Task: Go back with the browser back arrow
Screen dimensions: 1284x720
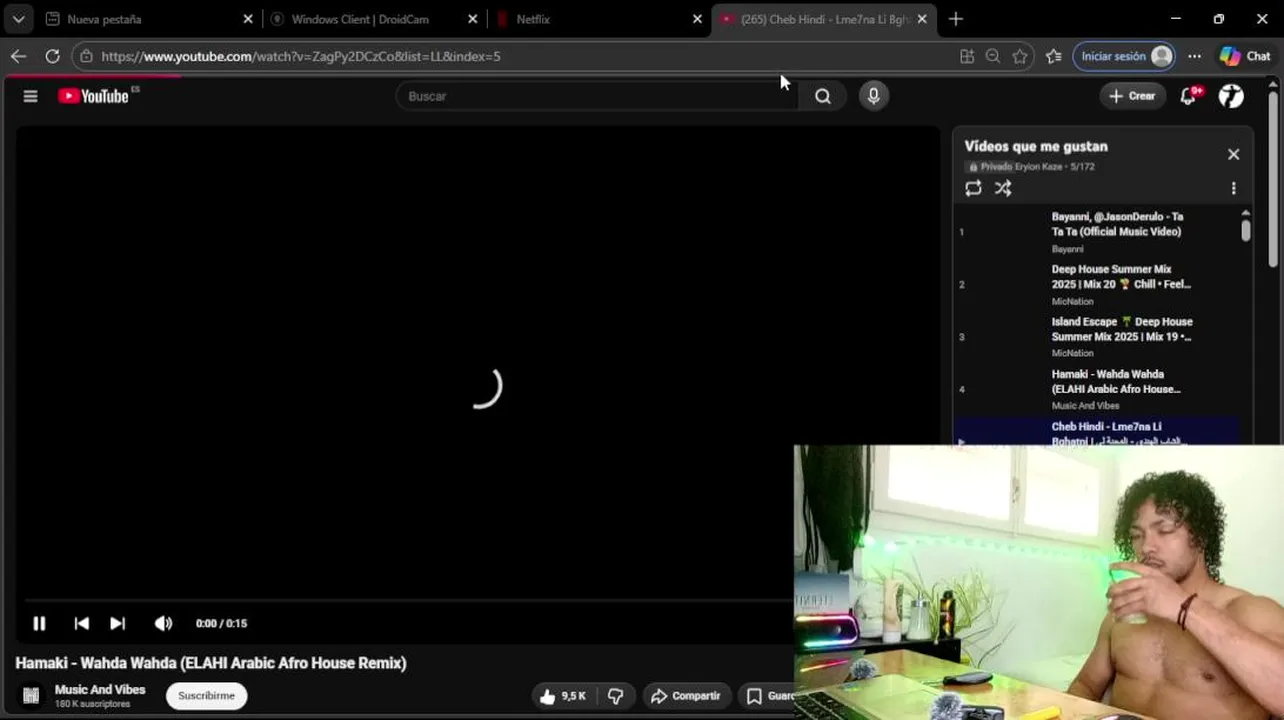Action: pyautogui.click(x=18, y=56)
